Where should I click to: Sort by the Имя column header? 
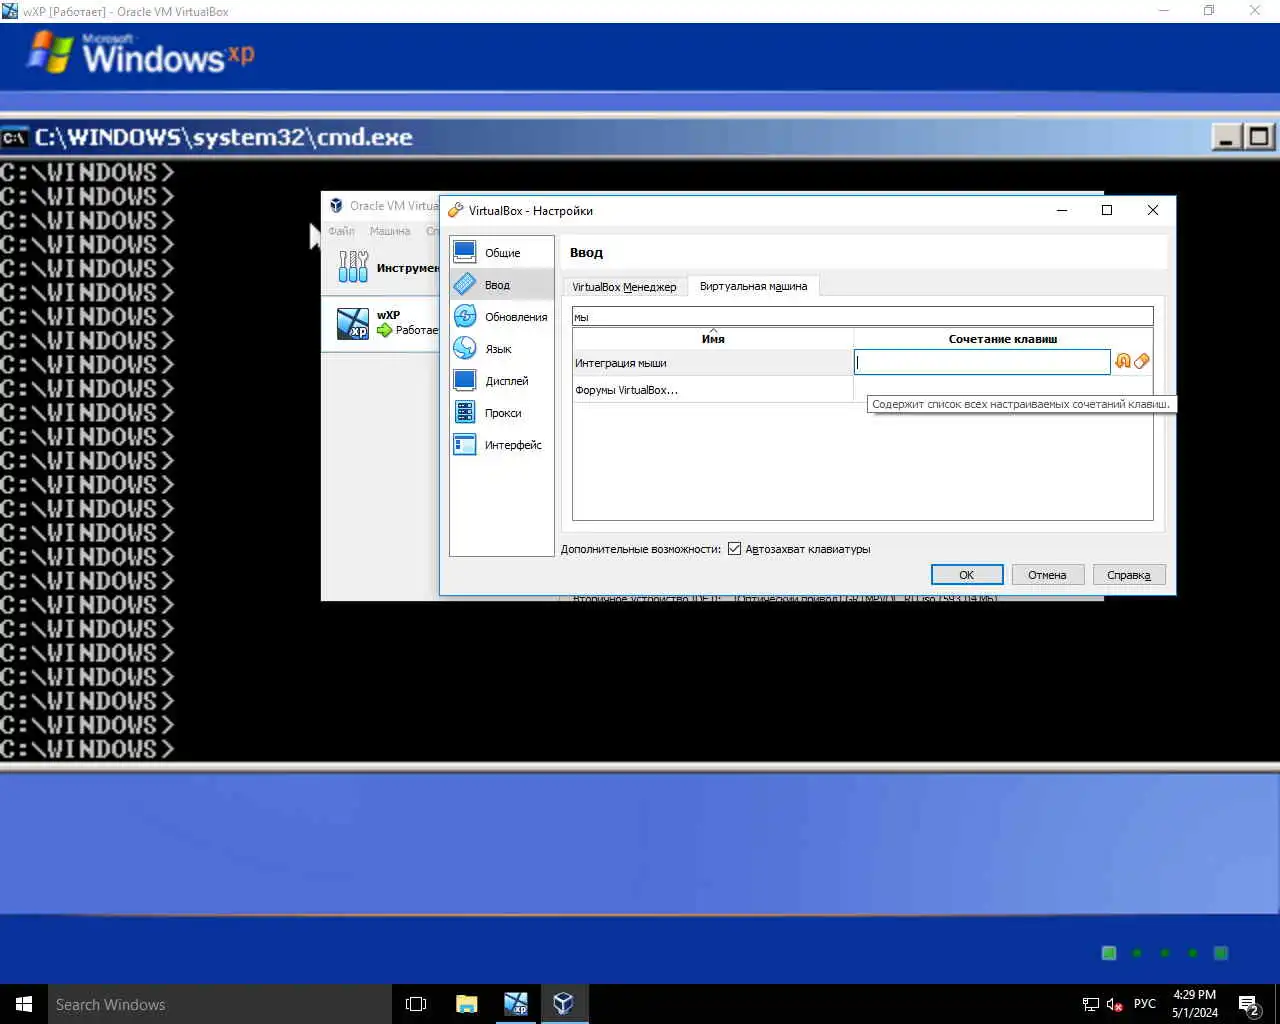[713, 339]
